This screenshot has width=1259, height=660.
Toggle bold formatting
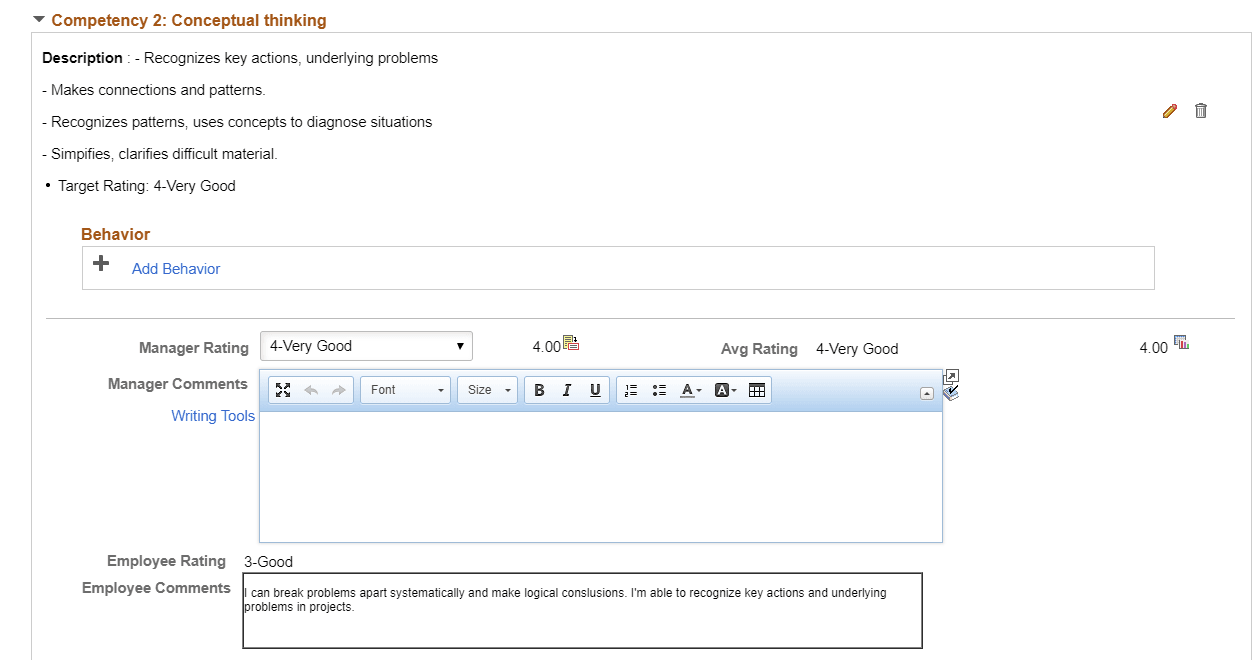[539, 390]
